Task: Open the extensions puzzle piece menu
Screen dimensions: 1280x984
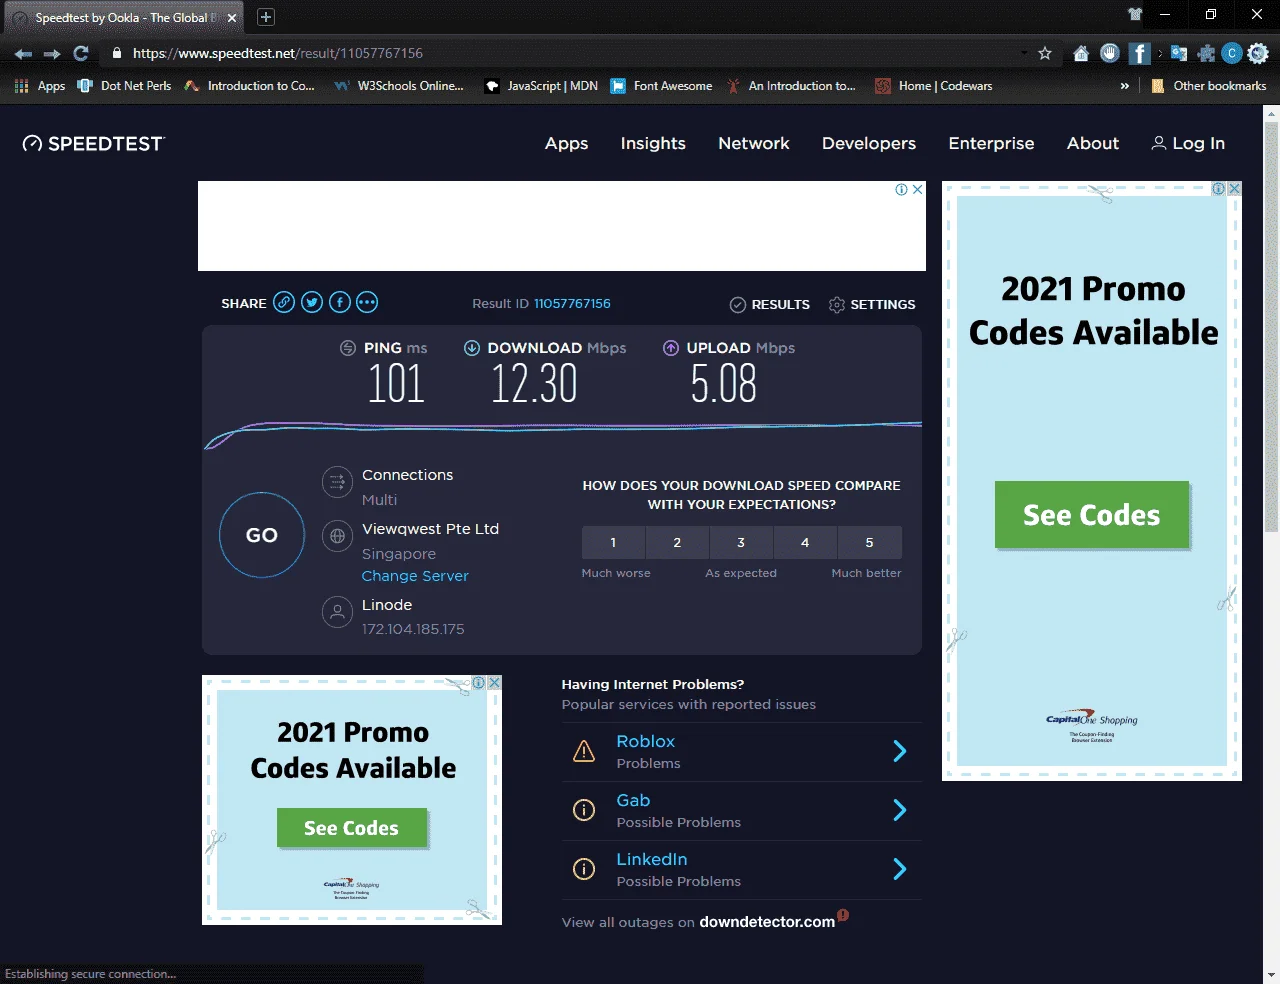Action: [1206, 53]
